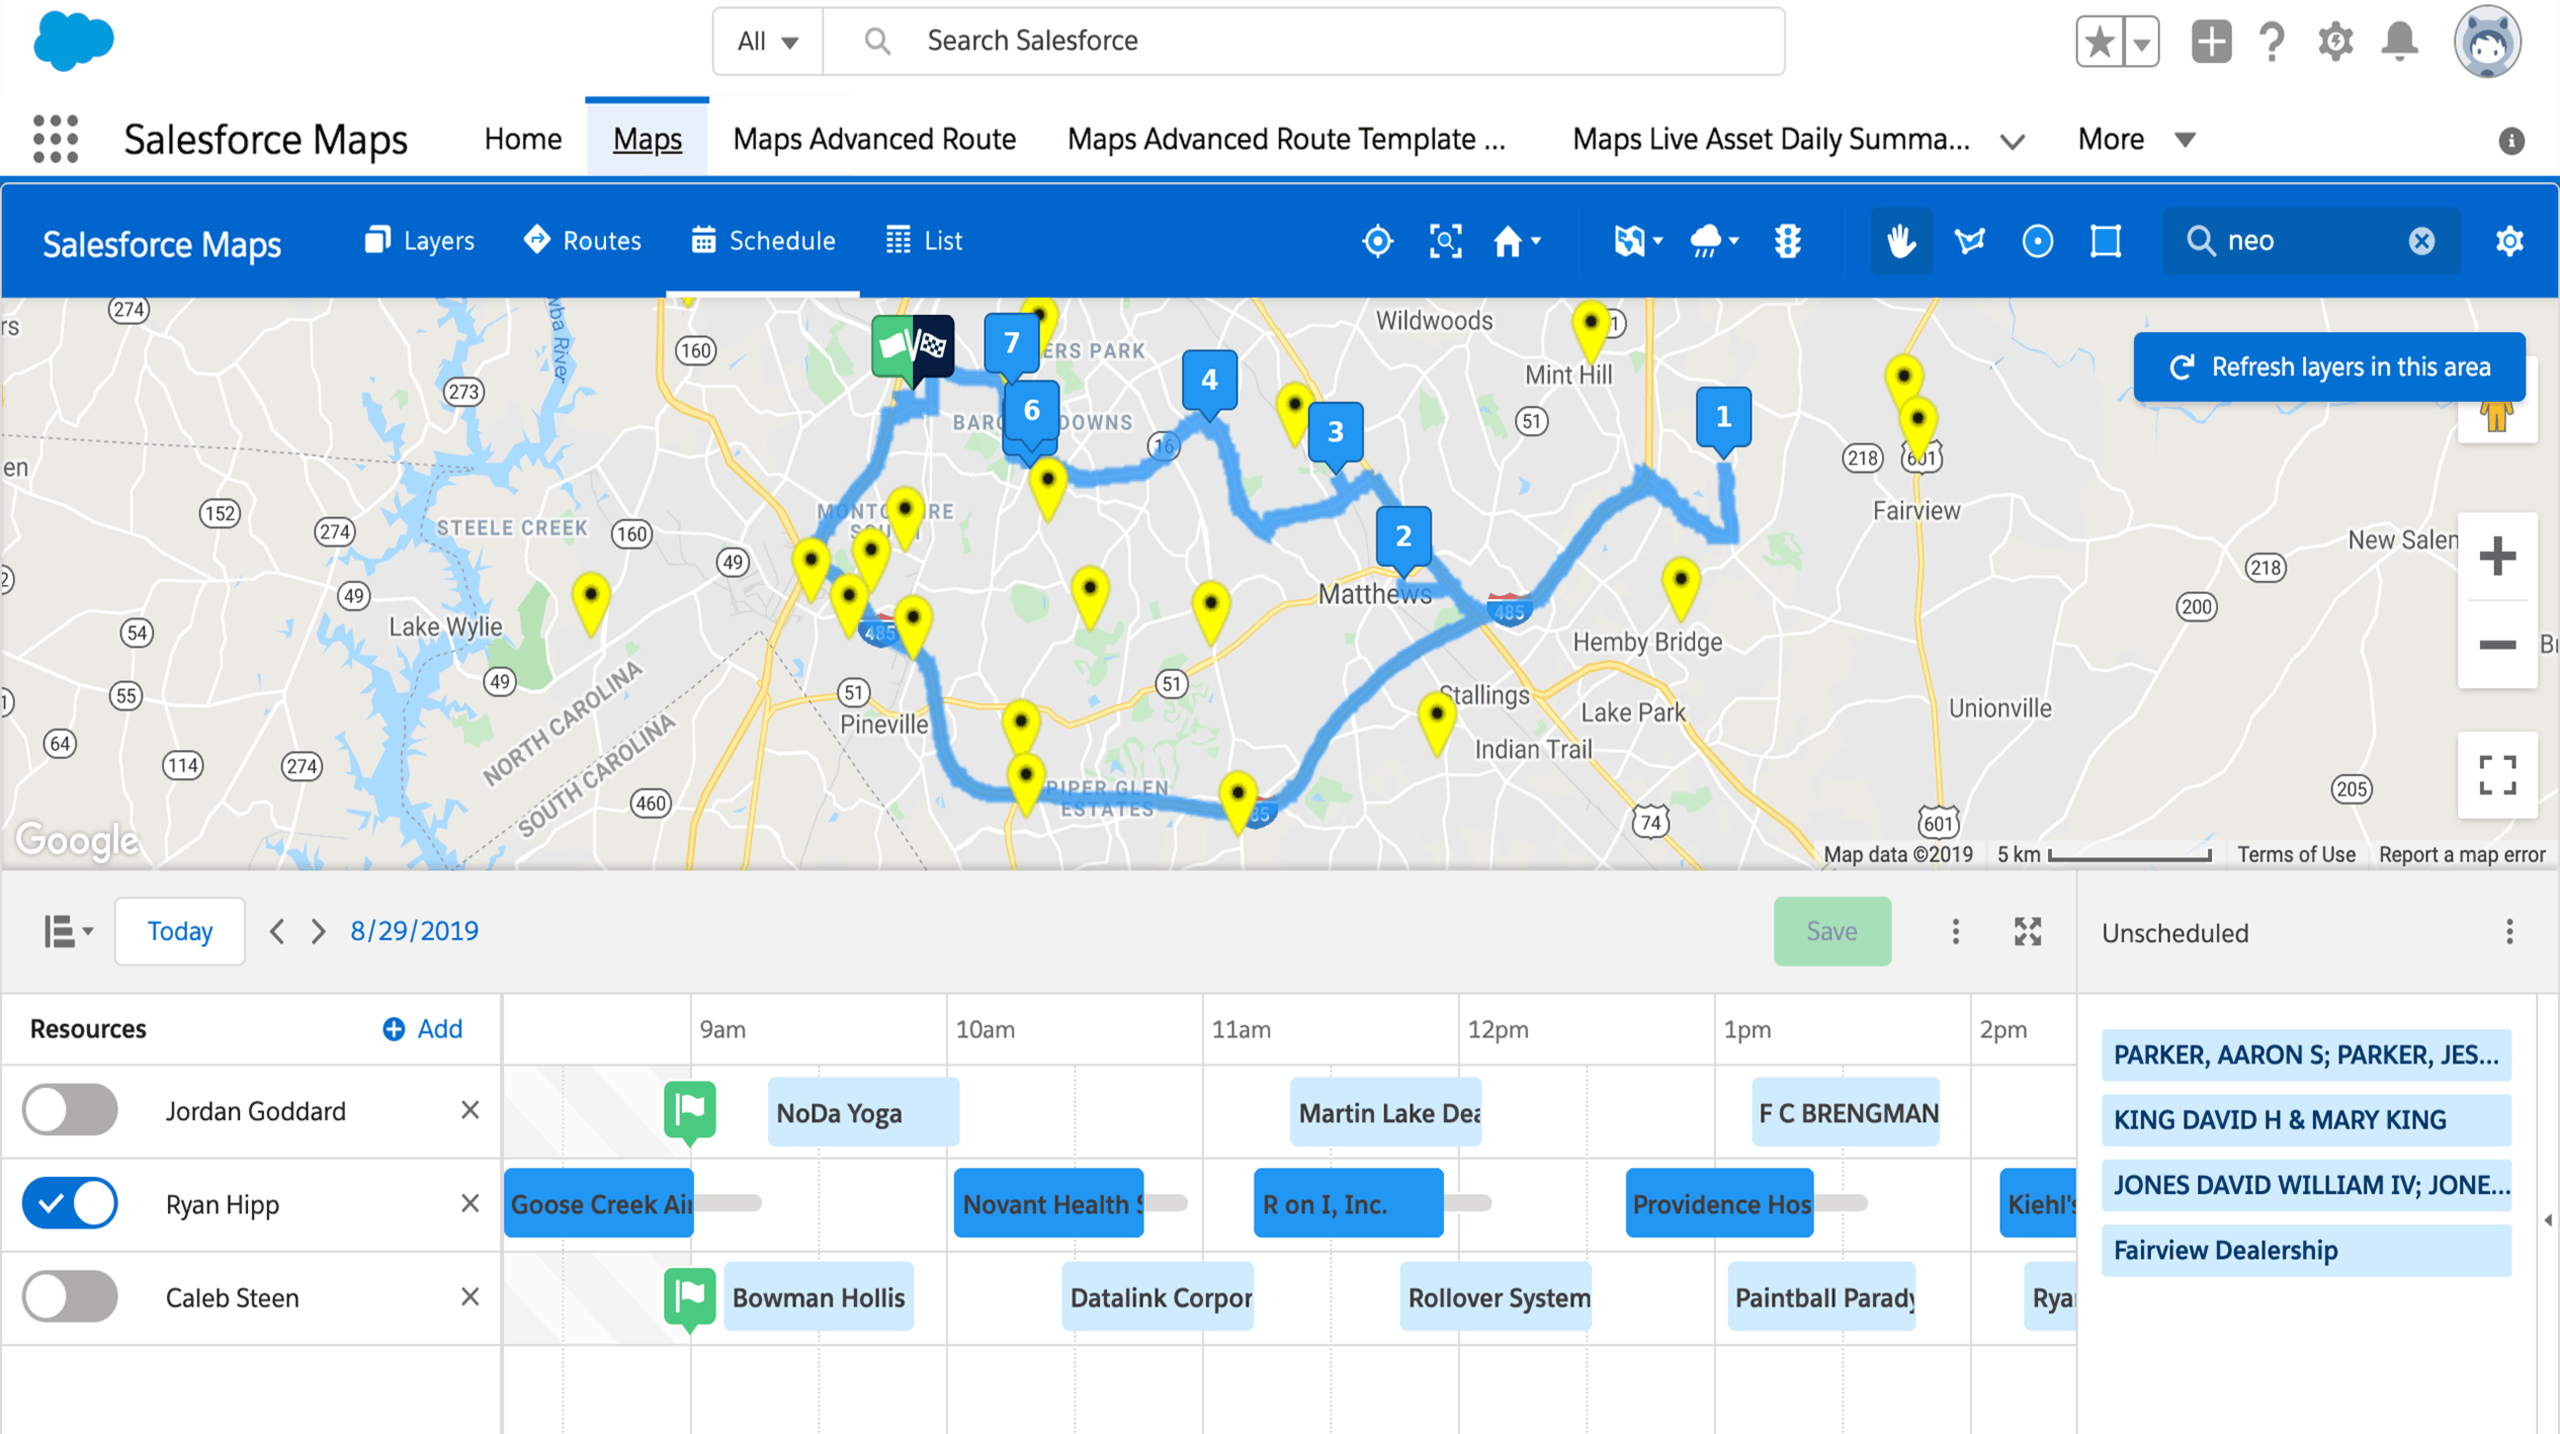
Task: Open the home location dropdown
Action: (1517, 241)
